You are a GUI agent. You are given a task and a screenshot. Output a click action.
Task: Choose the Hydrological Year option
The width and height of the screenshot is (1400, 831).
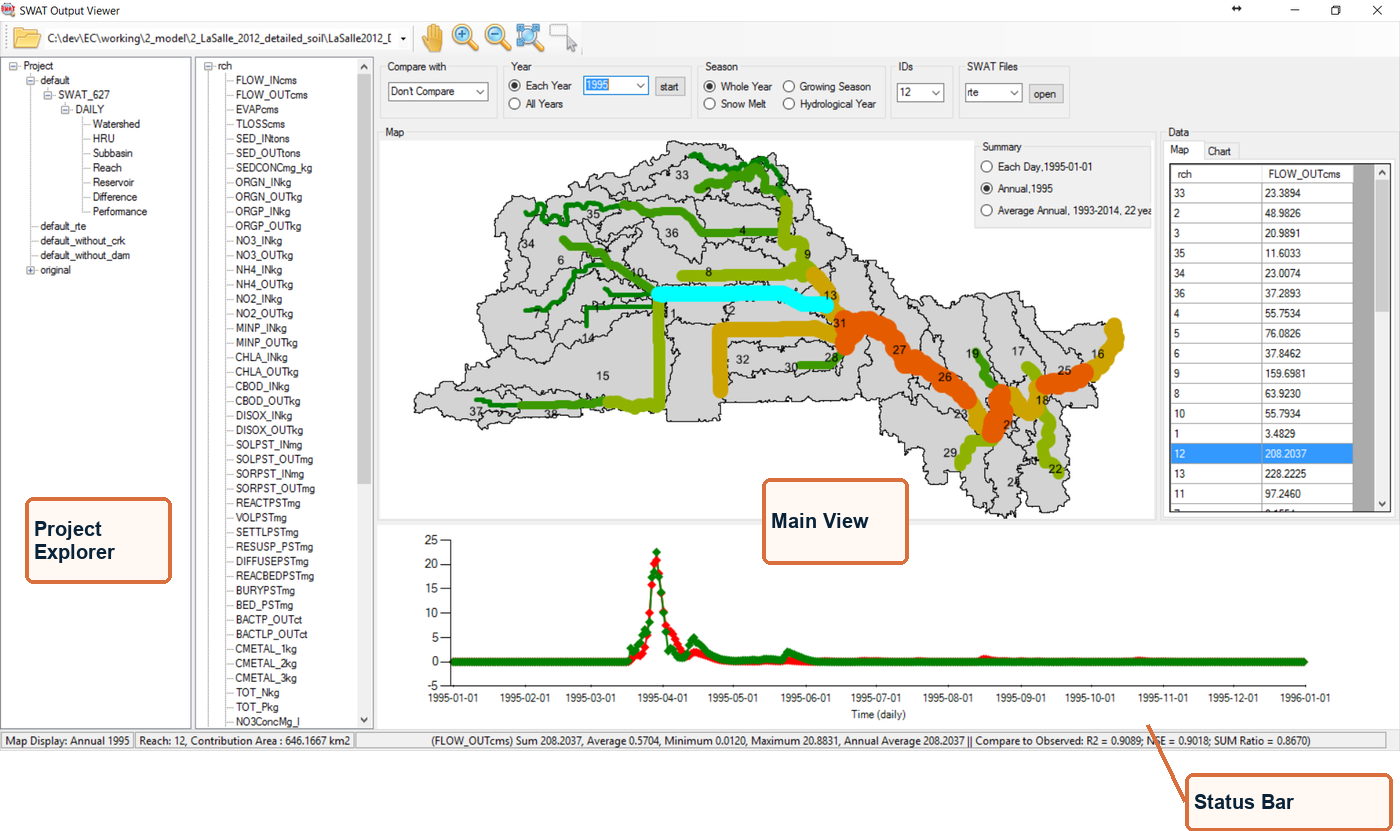click(789, 103)
